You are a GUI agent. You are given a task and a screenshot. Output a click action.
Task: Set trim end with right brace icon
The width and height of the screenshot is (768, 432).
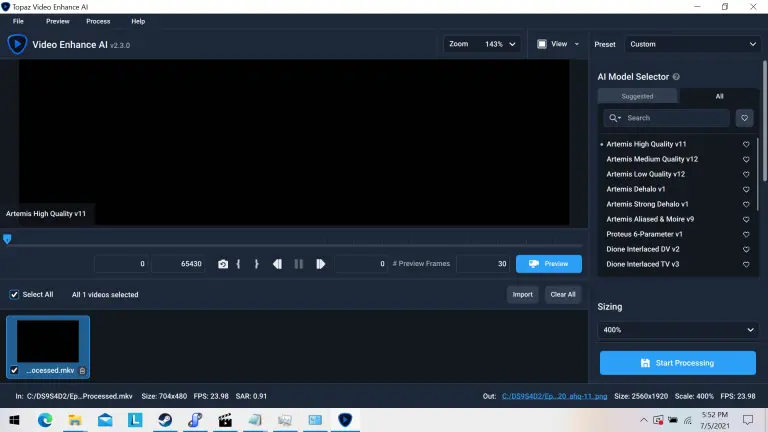pos(256,264)
